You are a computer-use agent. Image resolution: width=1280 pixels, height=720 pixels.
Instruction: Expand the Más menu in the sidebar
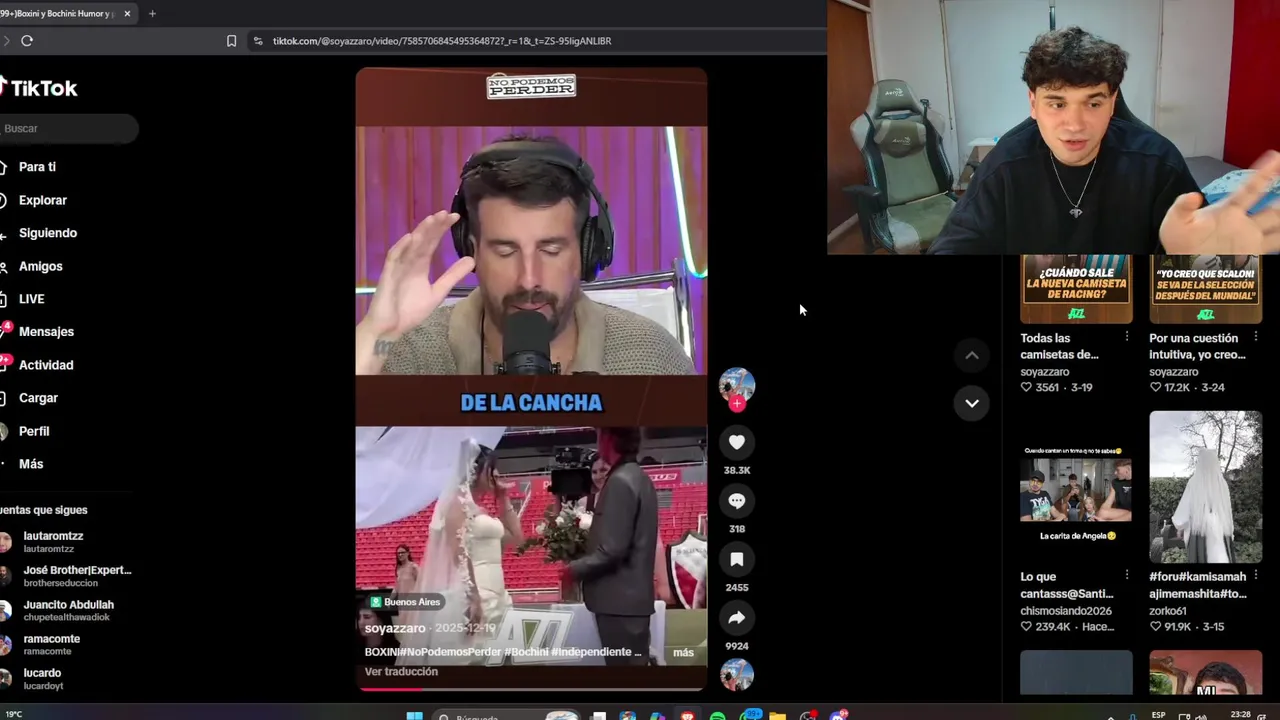[31, 464]
